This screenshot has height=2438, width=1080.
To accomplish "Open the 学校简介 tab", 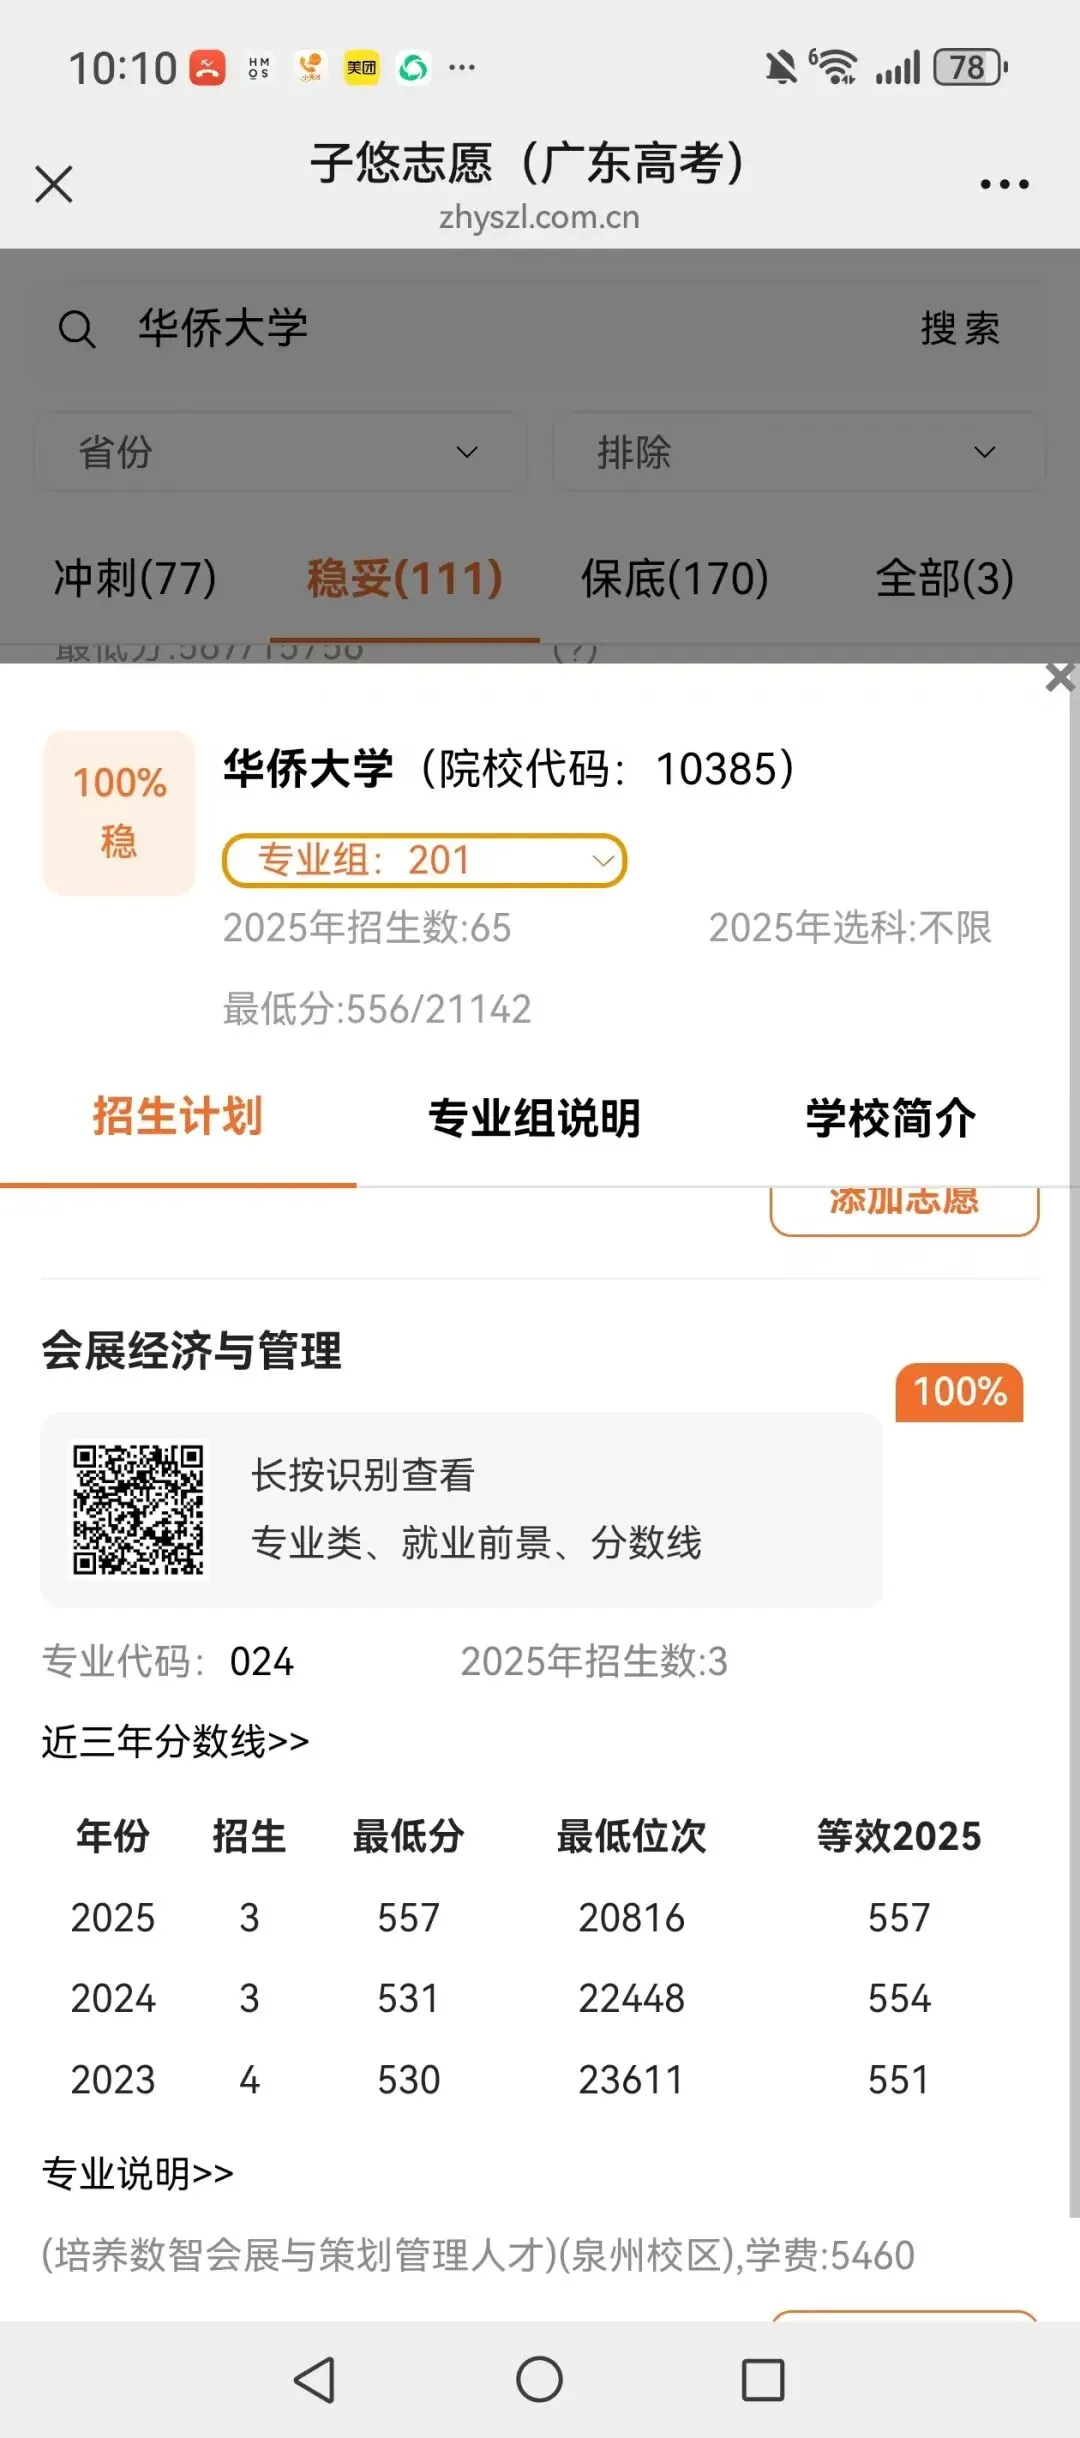I will (891, 1118).
